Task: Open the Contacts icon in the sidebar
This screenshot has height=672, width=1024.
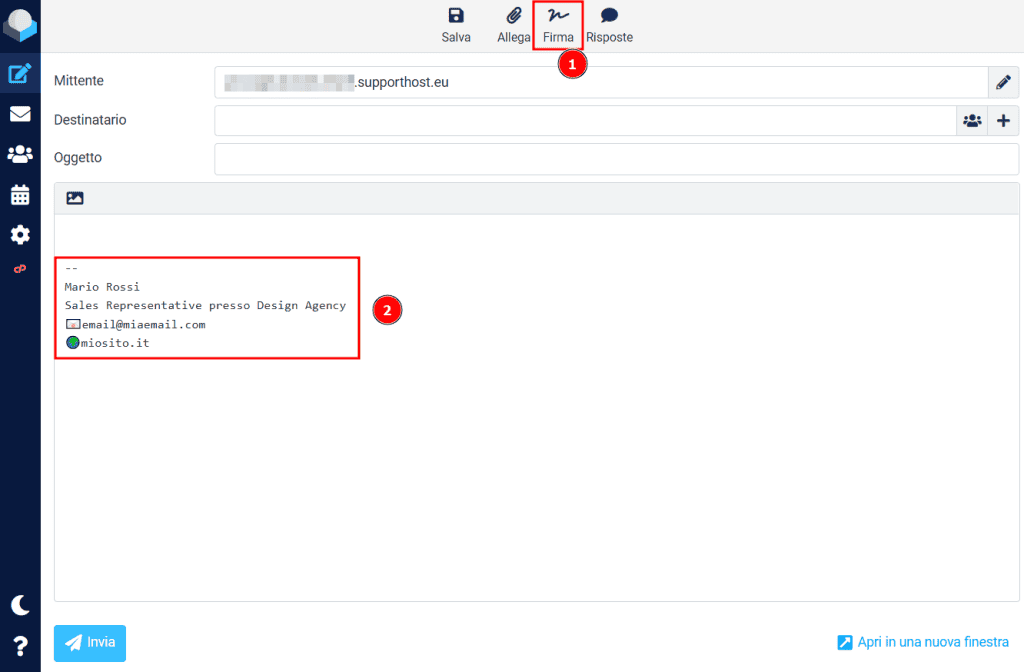Action: [x=20, y=154]
